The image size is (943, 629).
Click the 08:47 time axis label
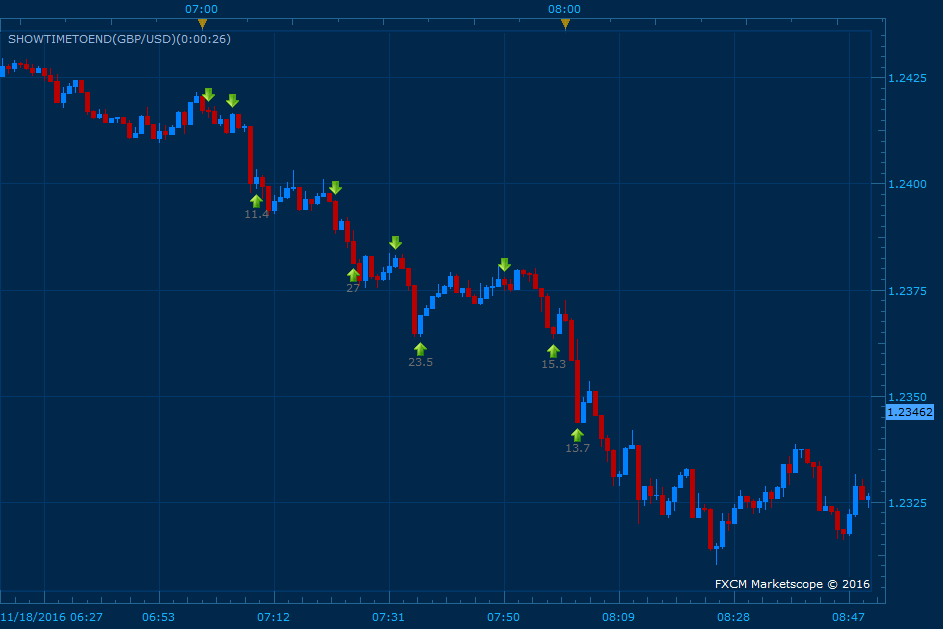click(848, 617)
